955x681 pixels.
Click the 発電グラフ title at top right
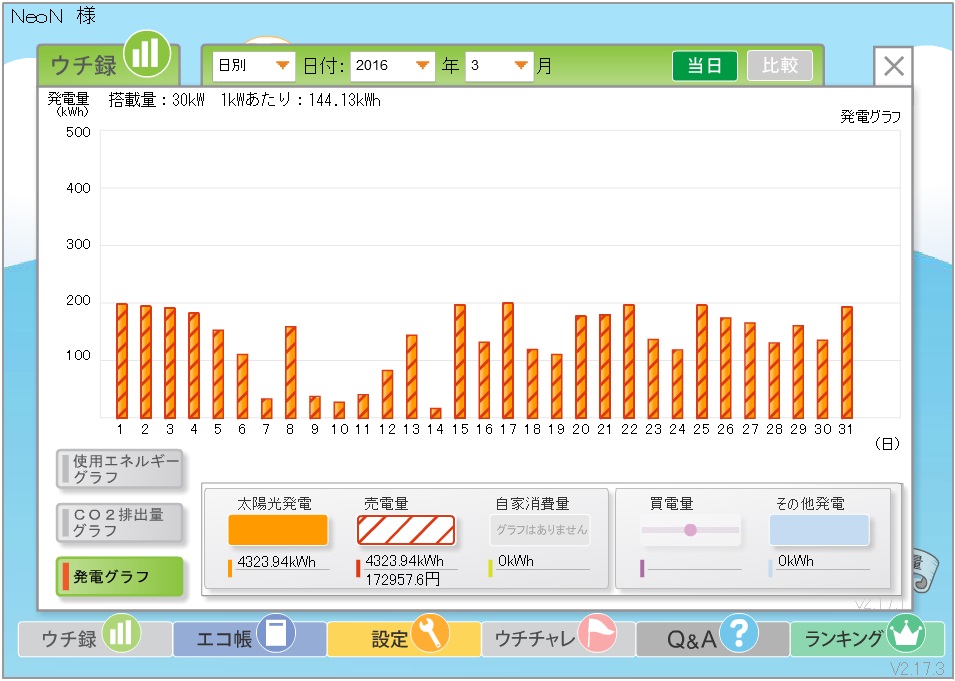(870, 116)
